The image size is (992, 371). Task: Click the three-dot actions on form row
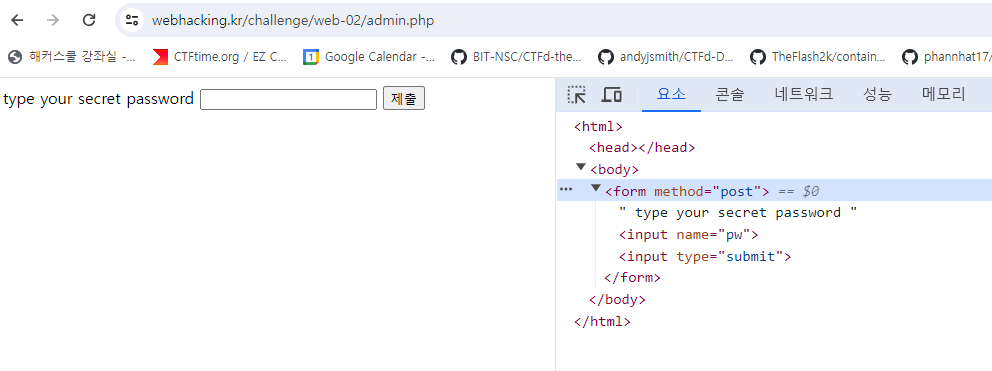(x=566, y=189)
